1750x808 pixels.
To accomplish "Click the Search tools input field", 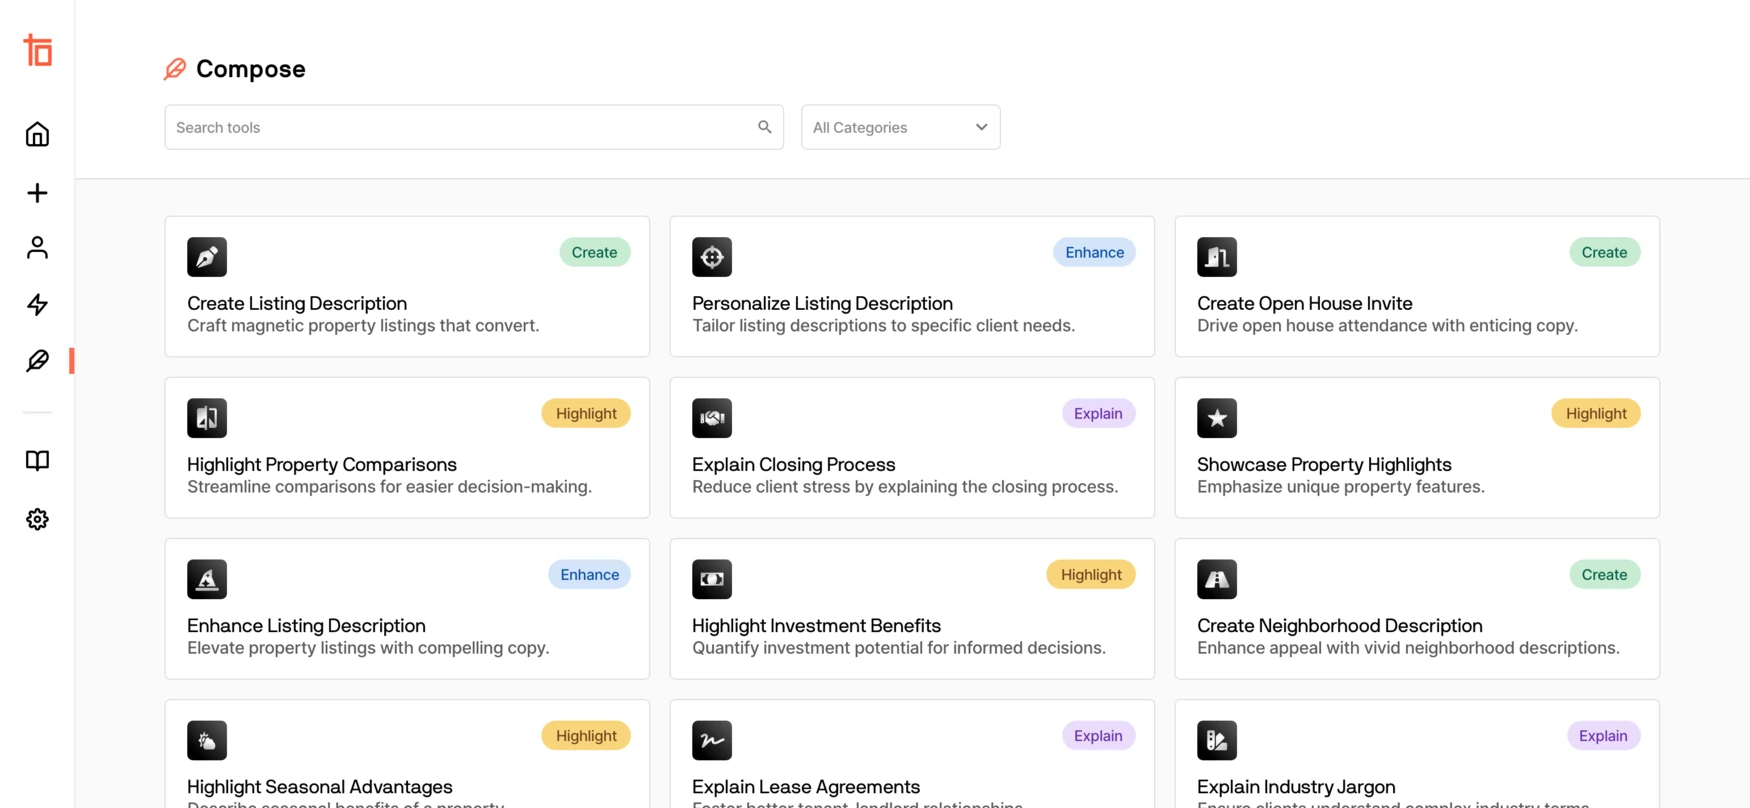I will tap(460, 127).
